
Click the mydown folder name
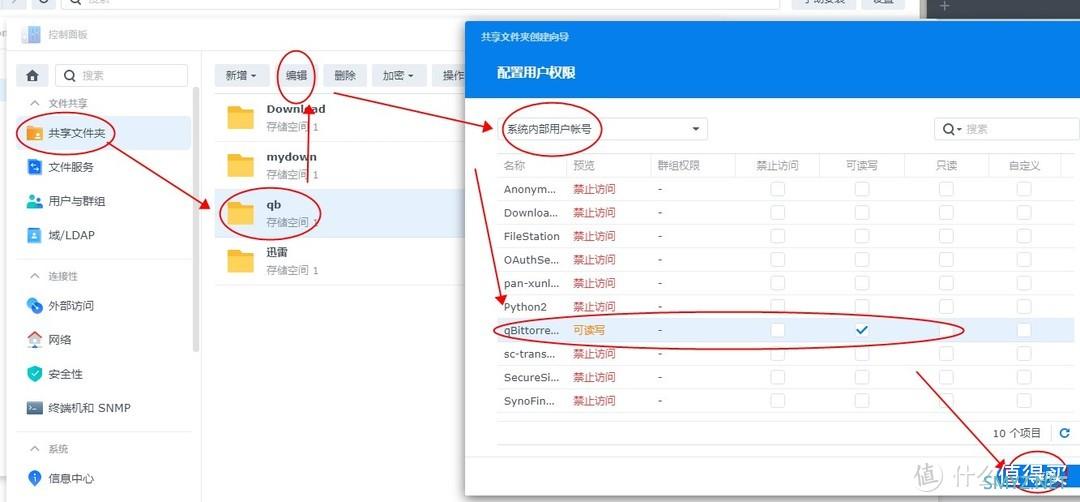pyautogui.click(x=291, y=157)
